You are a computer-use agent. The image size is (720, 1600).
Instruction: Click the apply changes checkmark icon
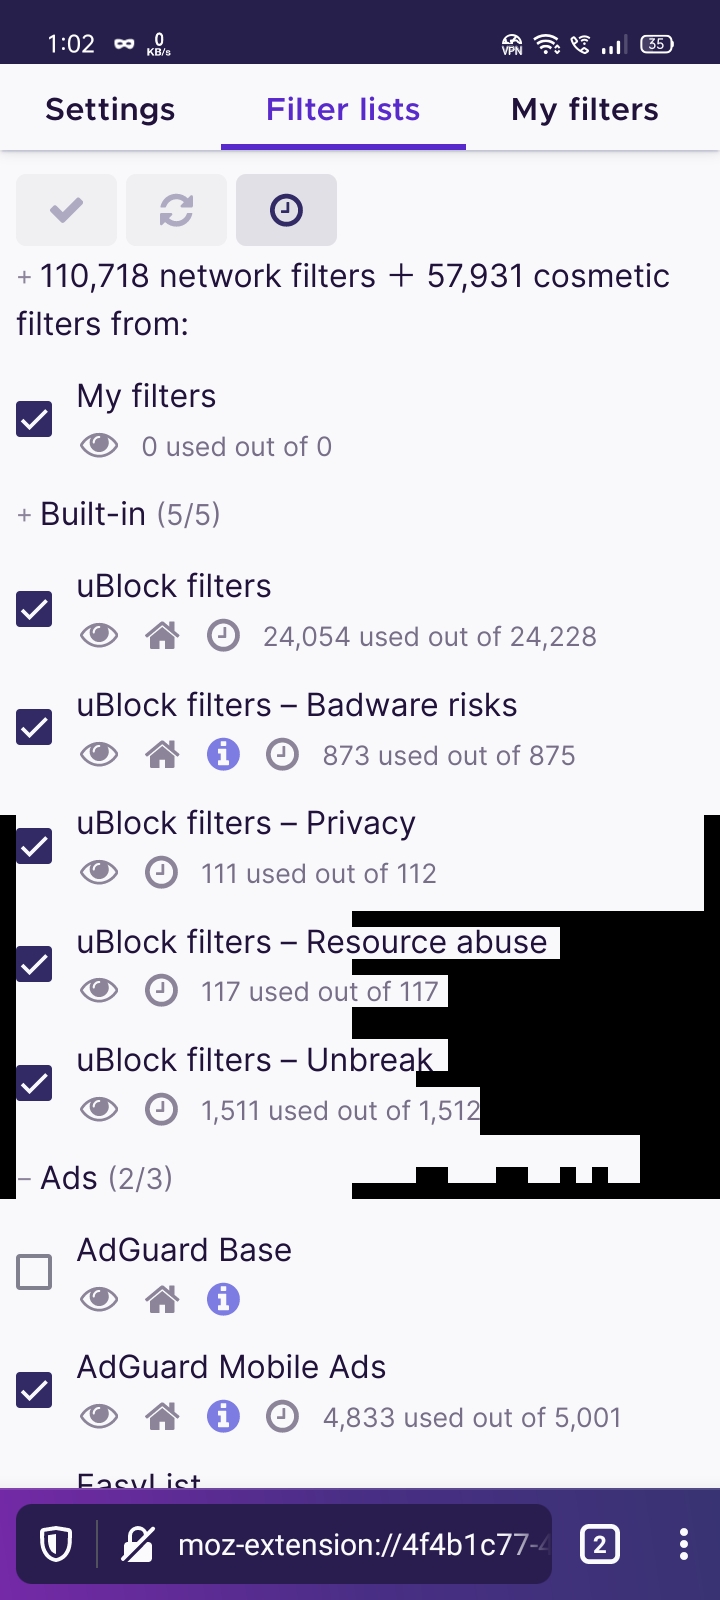[x=65, y=210]
